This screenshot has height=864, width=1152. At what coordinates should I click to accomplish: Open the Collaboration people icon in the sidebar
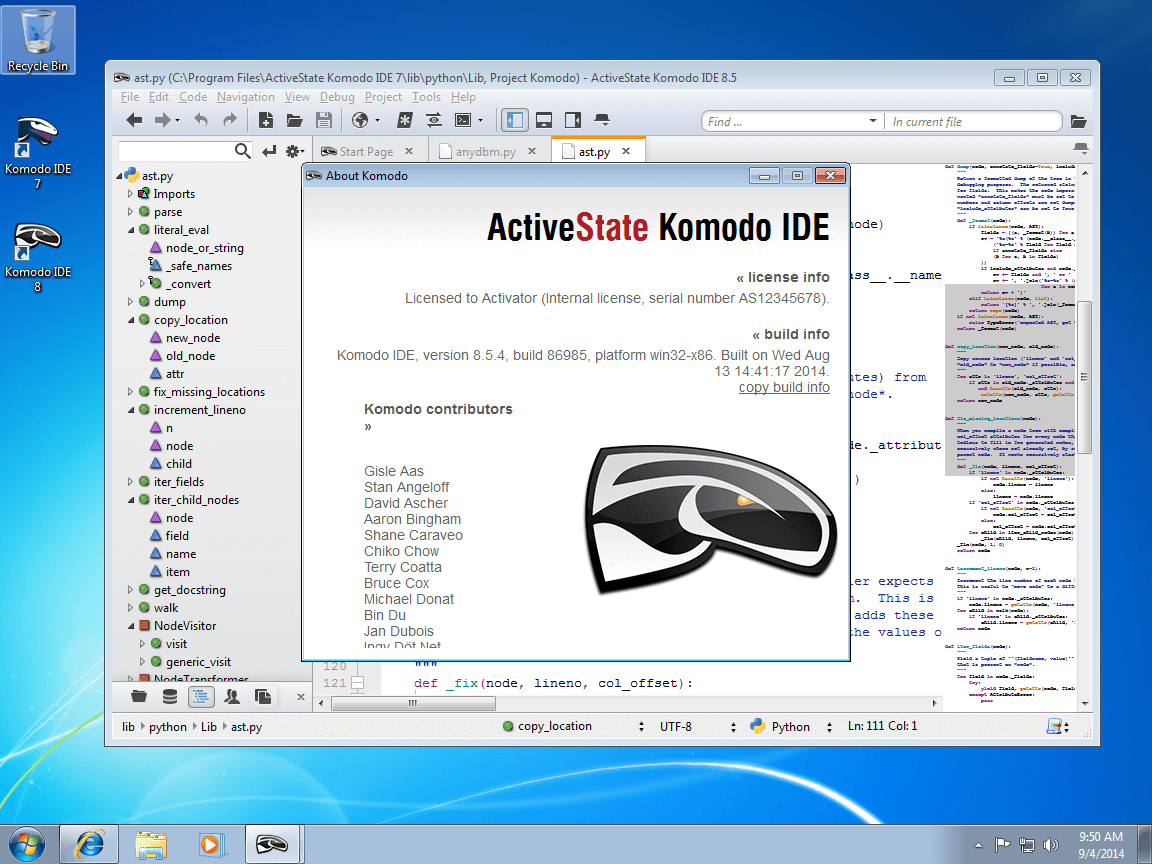click(232, 696)
